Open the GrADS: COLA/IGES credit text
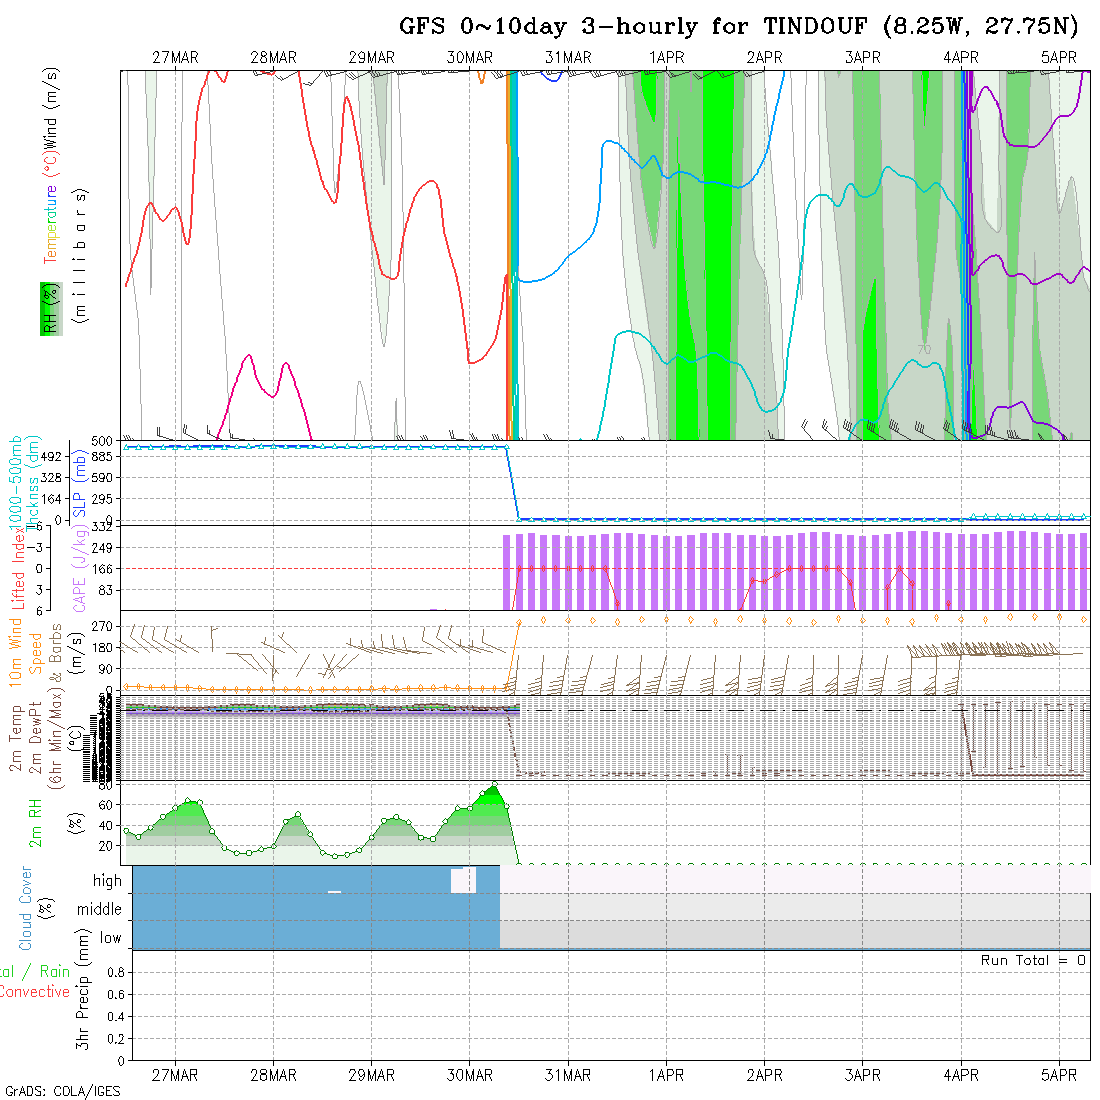Image resolution: width=1100 pixels, height=1100 pixels. 62,1091
